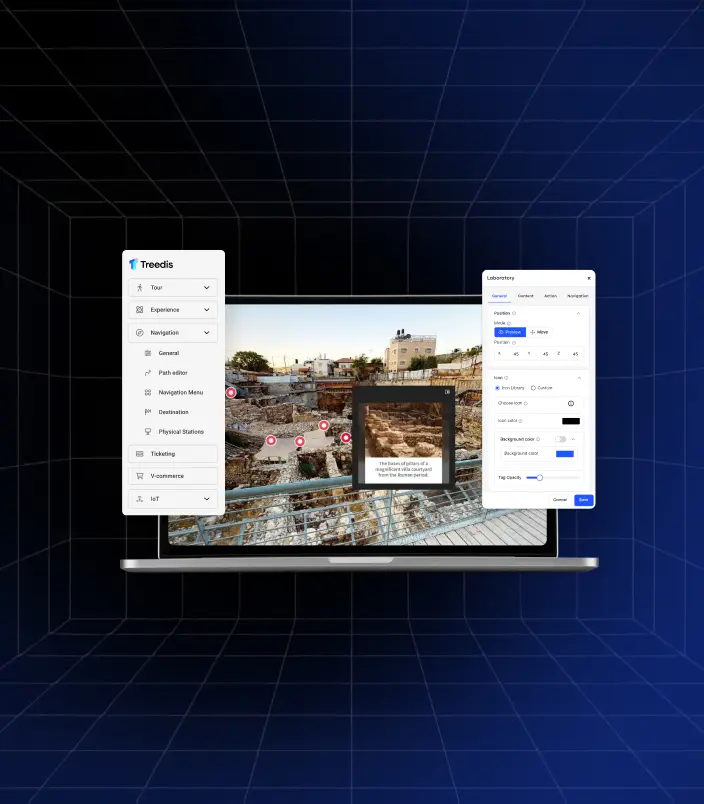Screen dimensions: 704x804
Task: Click the Path editor icon
Action: [148, 373]
